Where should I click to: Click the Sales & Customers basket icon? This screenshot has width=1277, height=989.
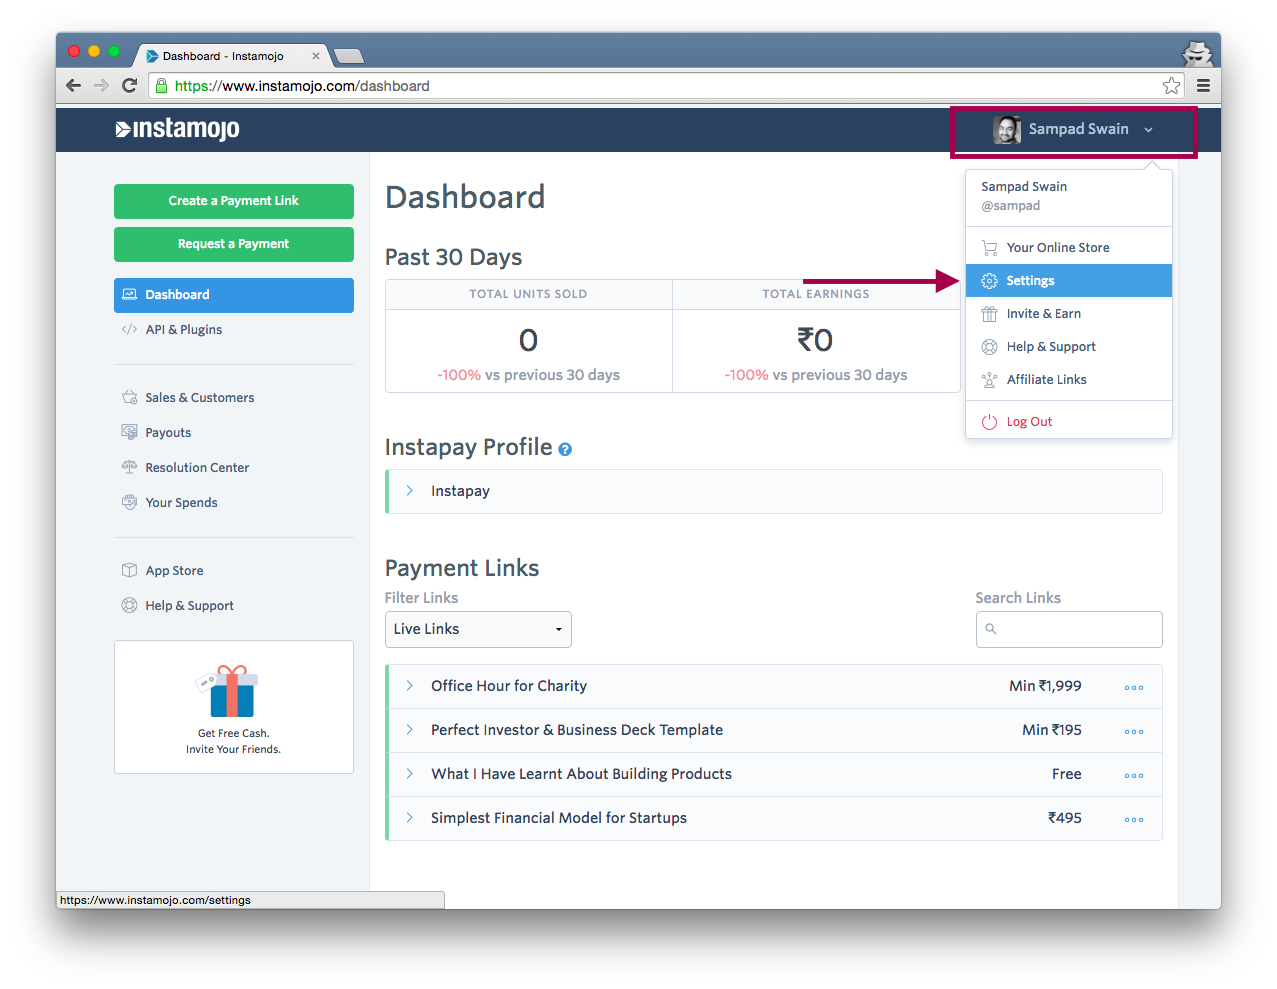coord(129,397)
